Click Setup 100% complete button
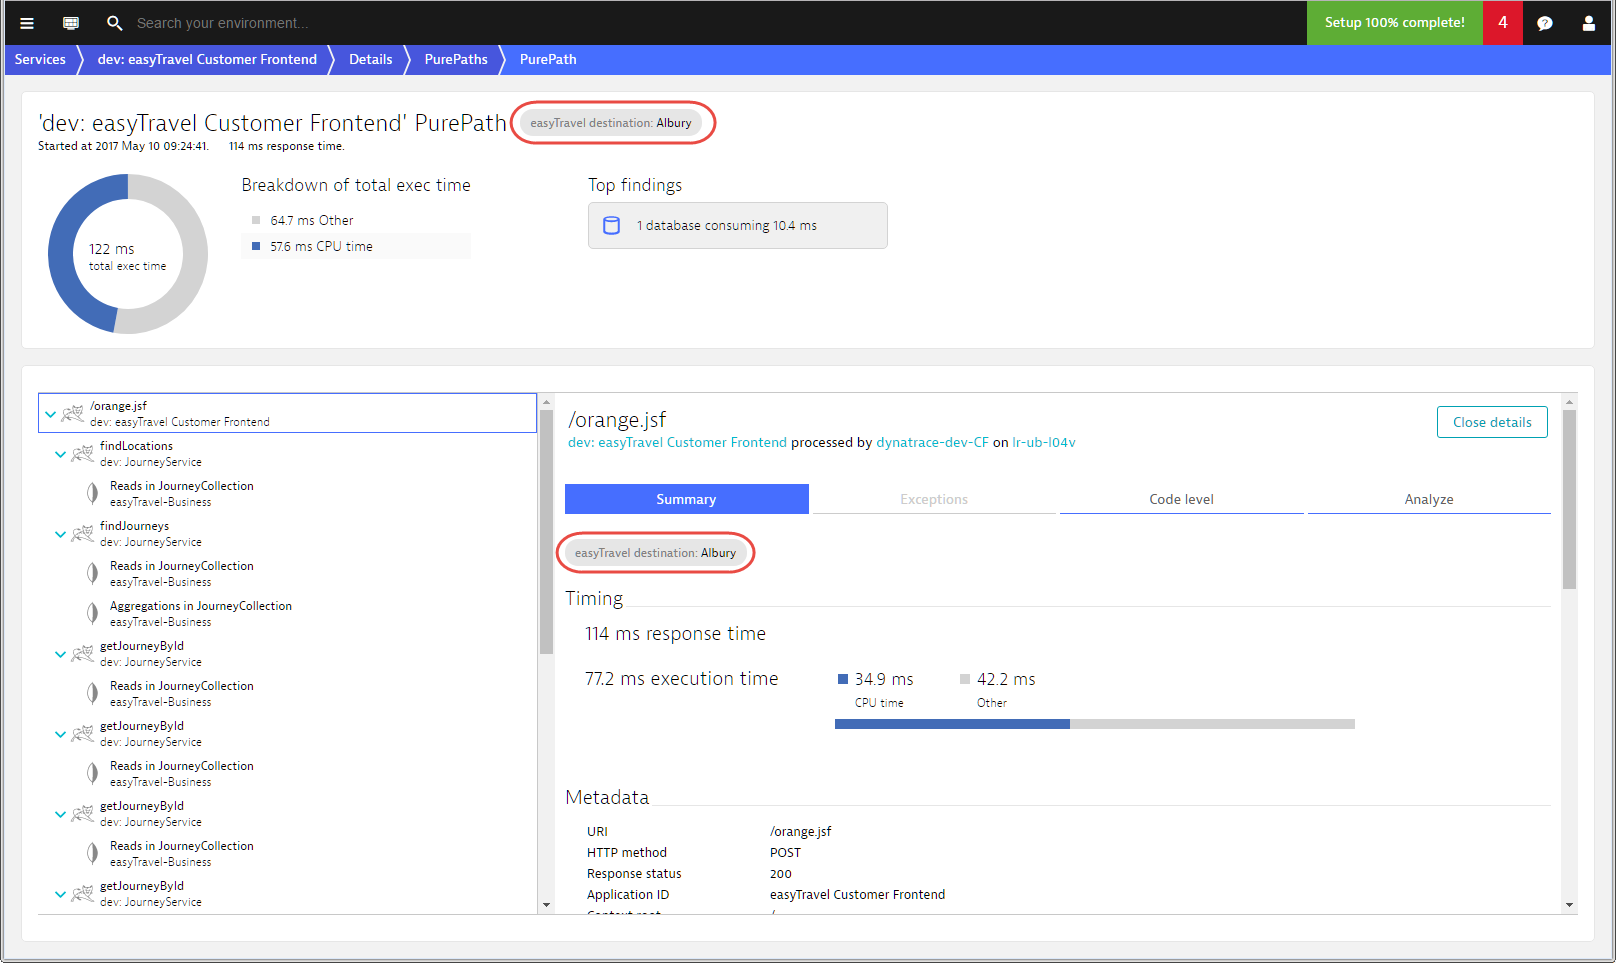This screenshot has height=963, width=1616. click(x=1395, y=23)
